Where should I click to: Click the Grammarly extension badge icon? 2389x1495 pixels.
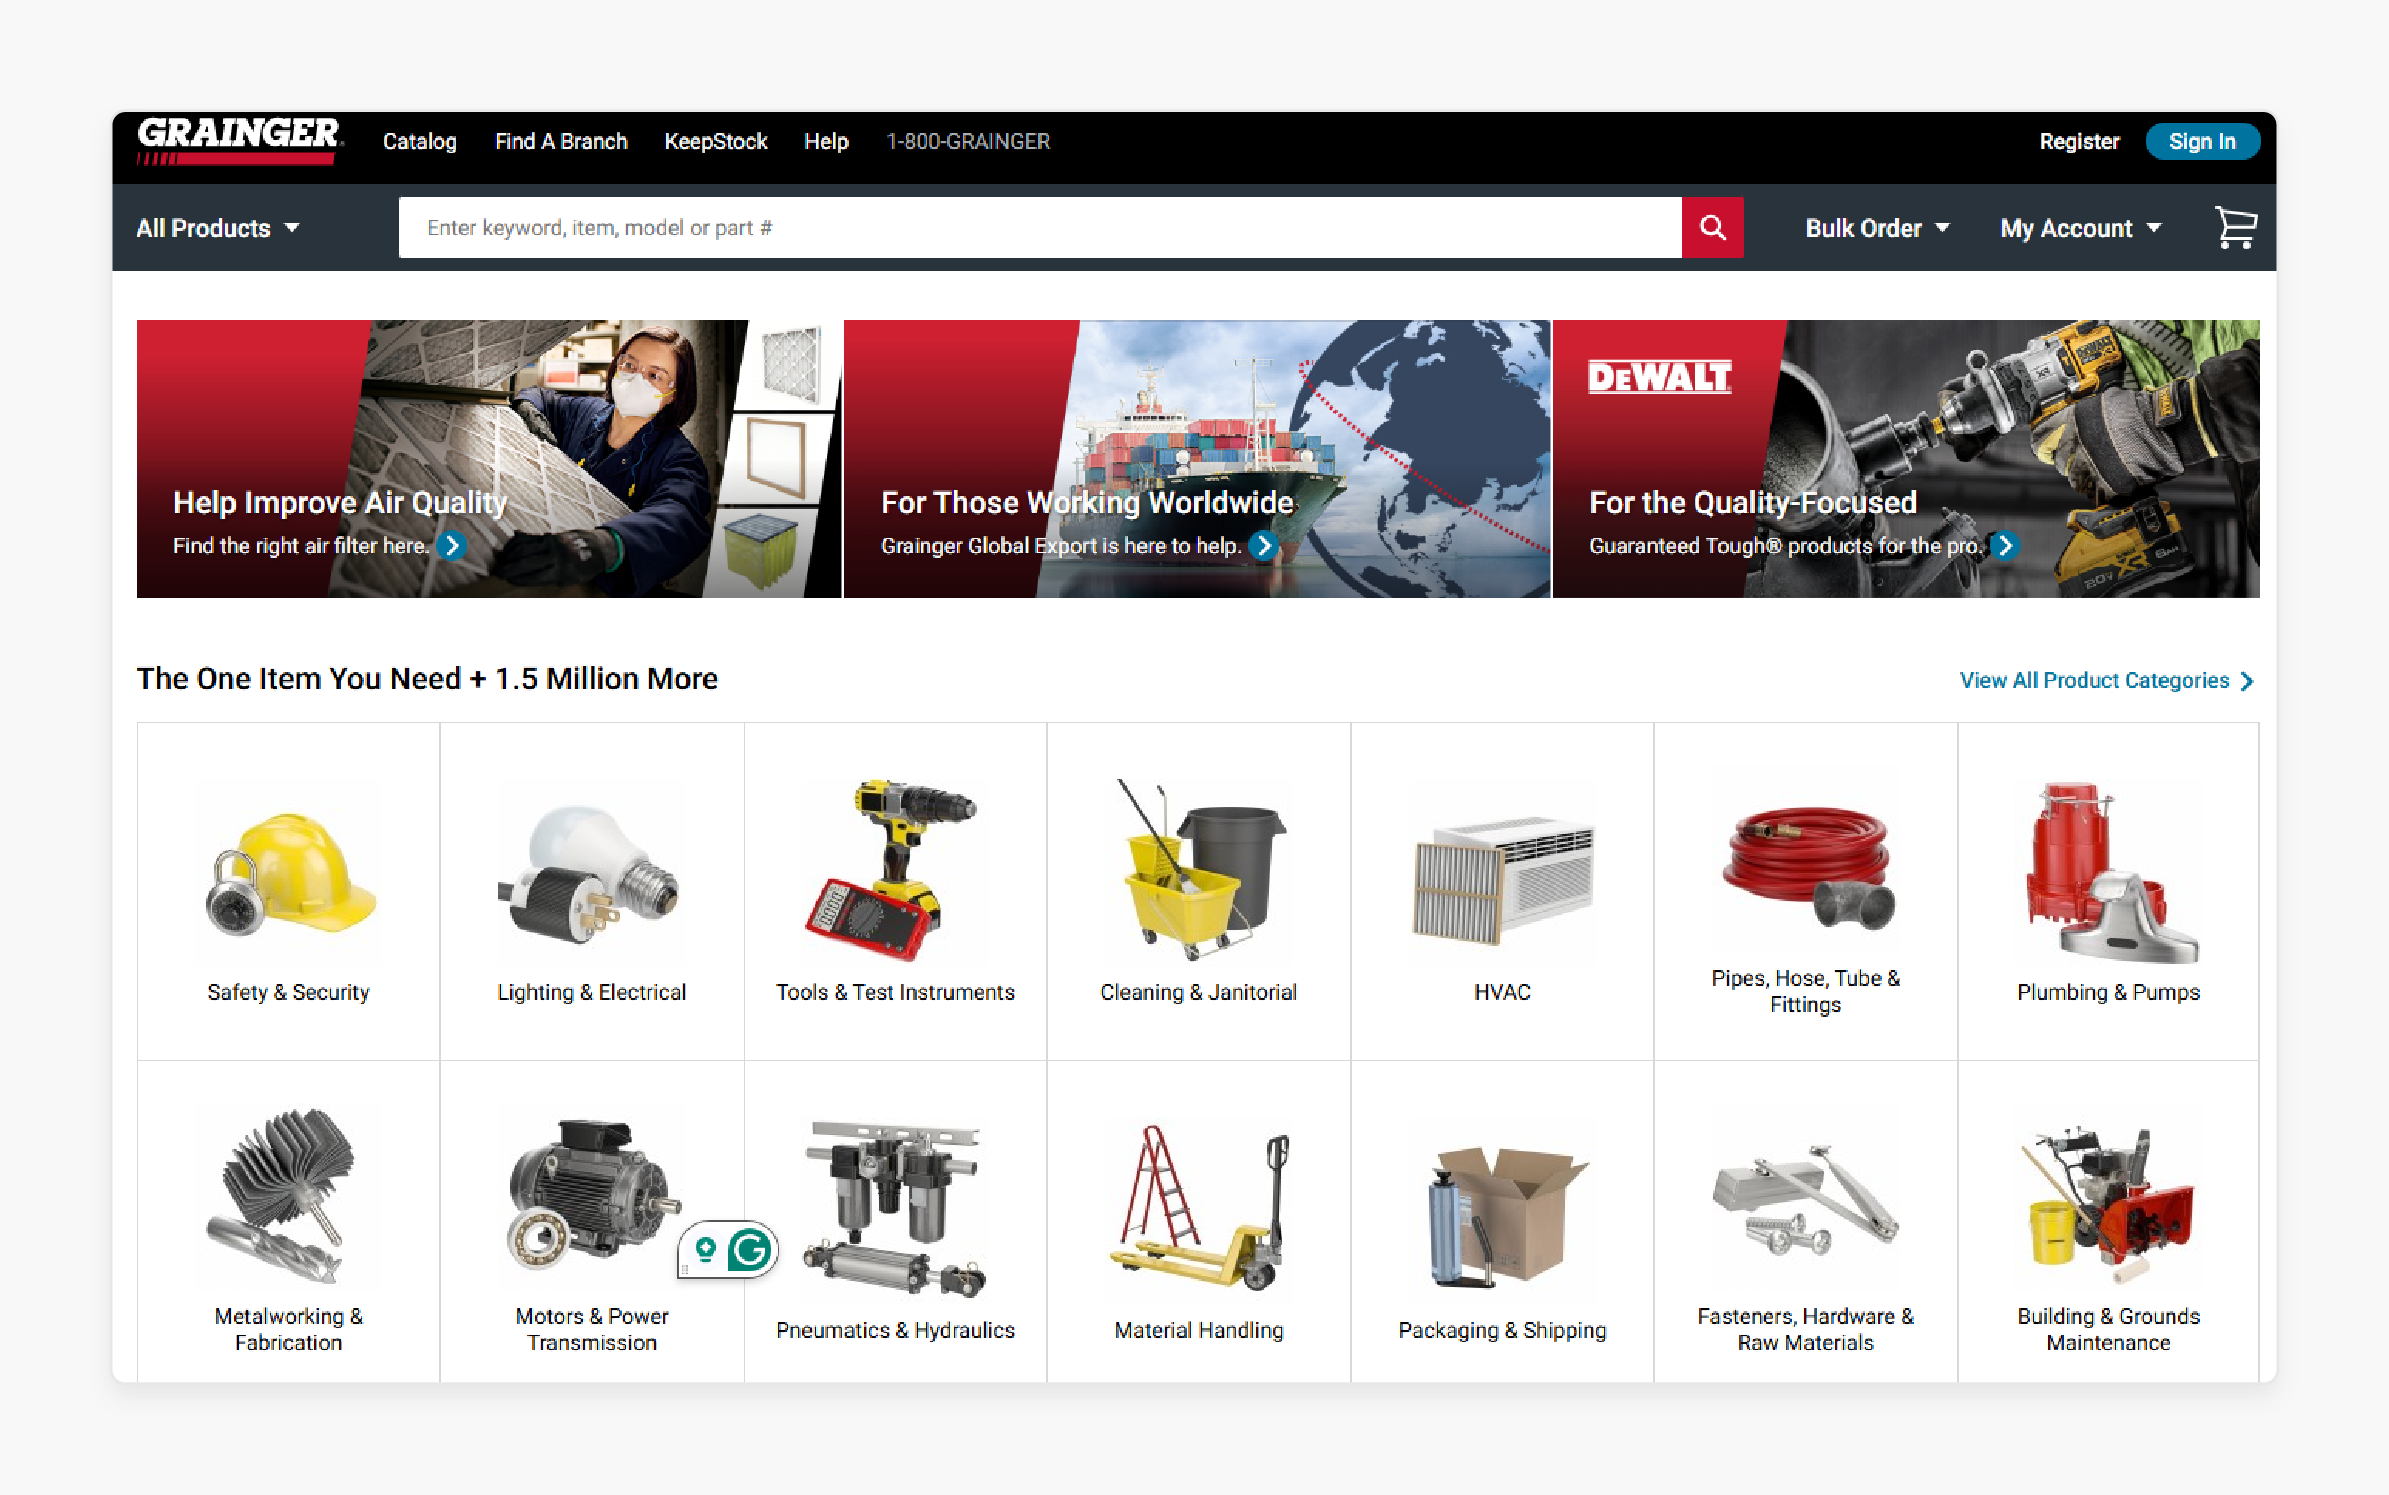coord(750,1249)
